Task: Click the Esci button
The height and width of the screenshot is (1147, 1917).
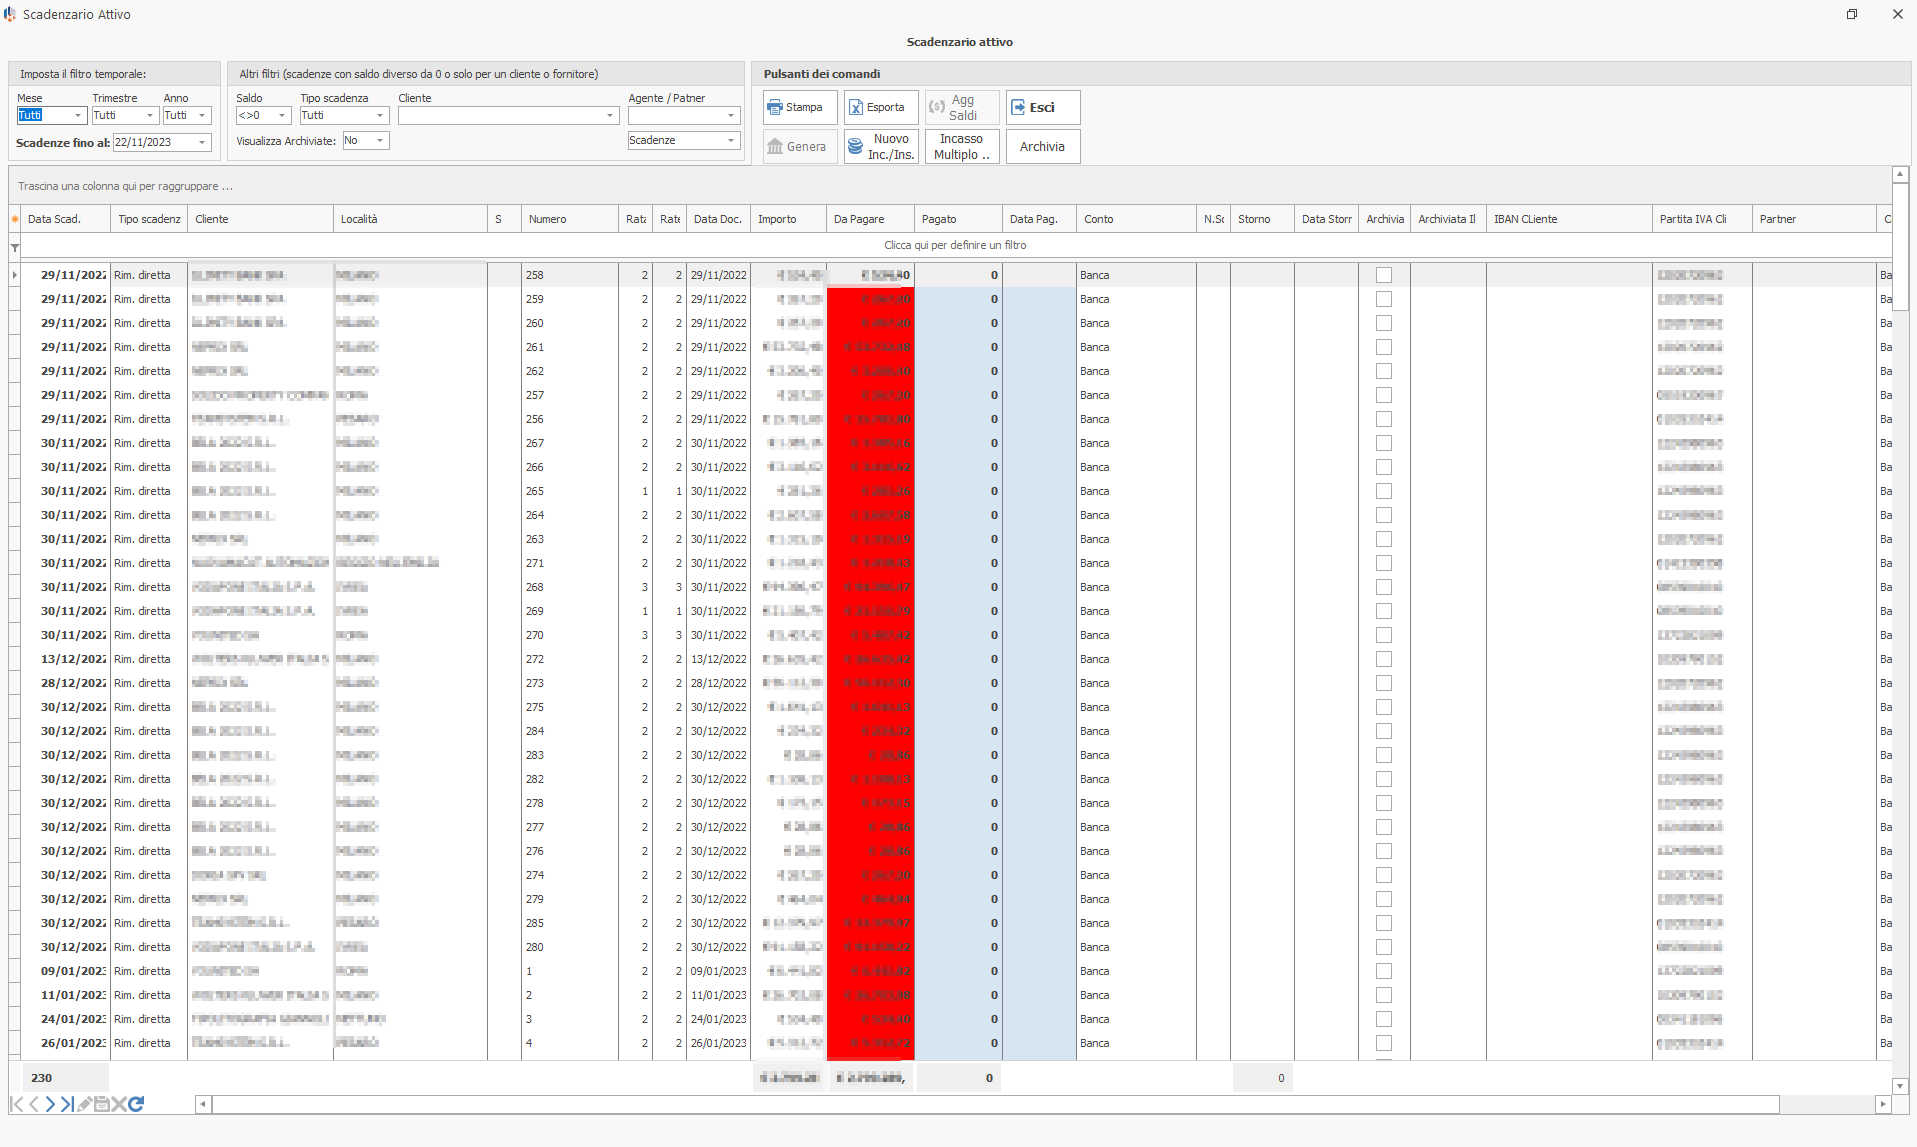Action: pyautogui.click(x=1043, y=107)
